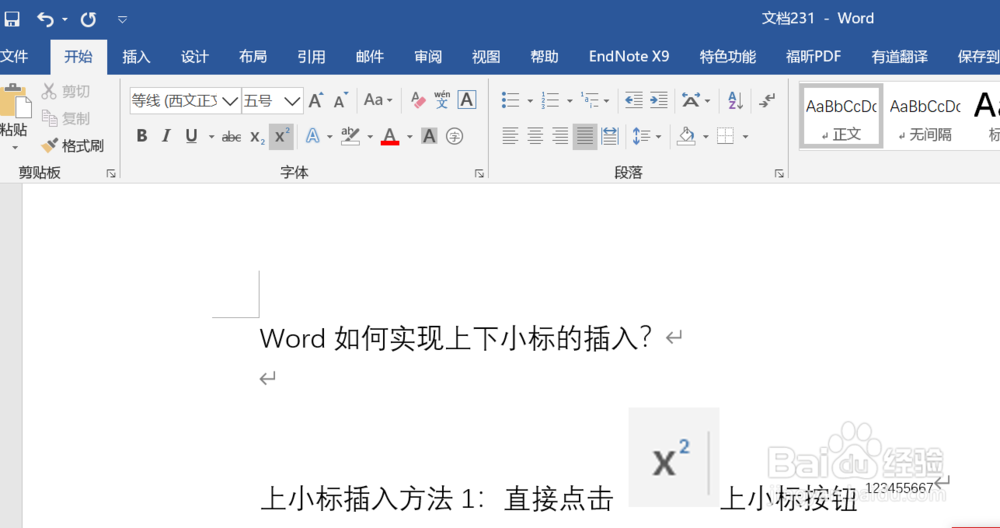Toggle underline formatting
1000x528 pixels.
(x=191, y=136)
